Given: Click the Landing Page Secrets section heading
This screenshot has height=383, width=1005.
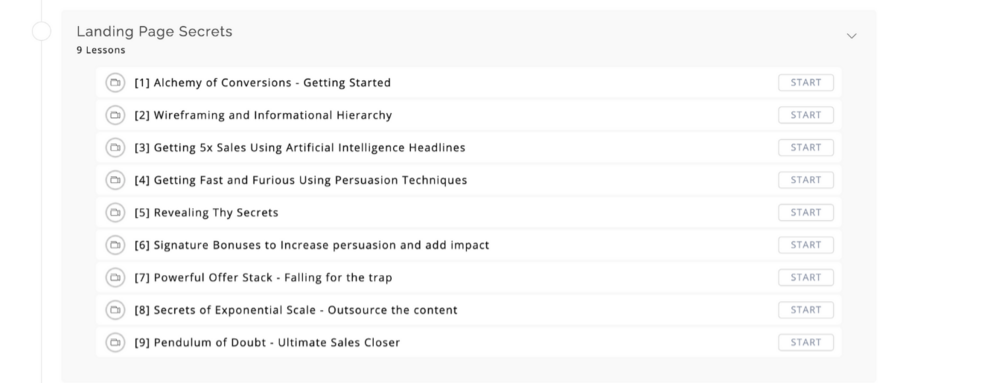Looking at the screenshot, I should [154, 31].
